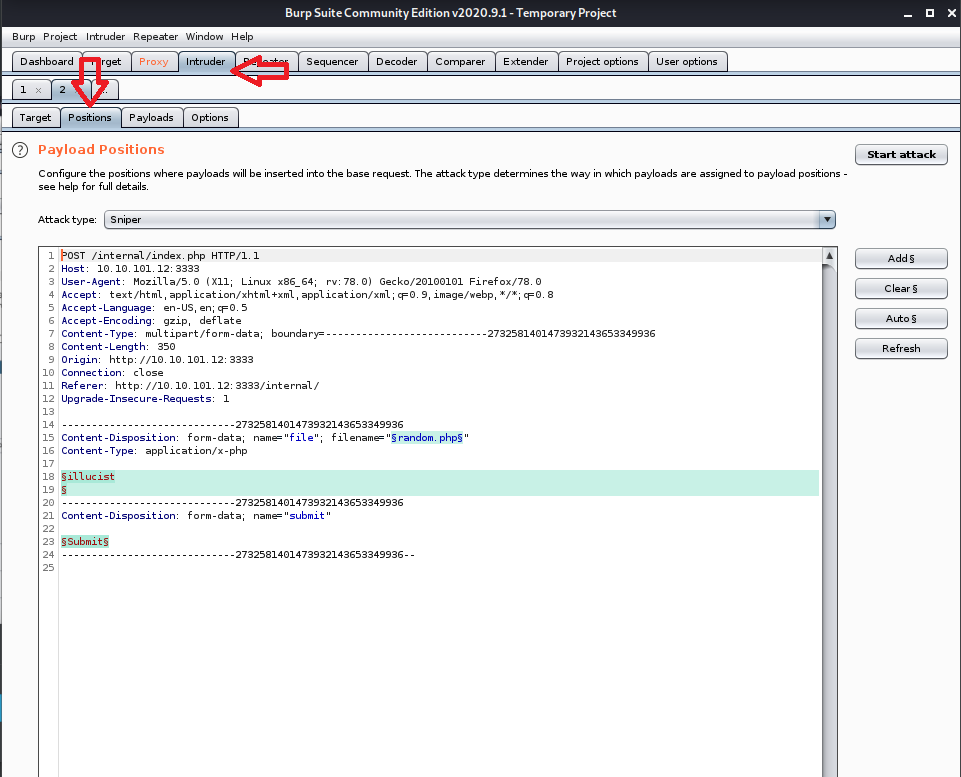Click the Accept-Language header line
This screenshot has height=777, width=961.
[154, 308]
